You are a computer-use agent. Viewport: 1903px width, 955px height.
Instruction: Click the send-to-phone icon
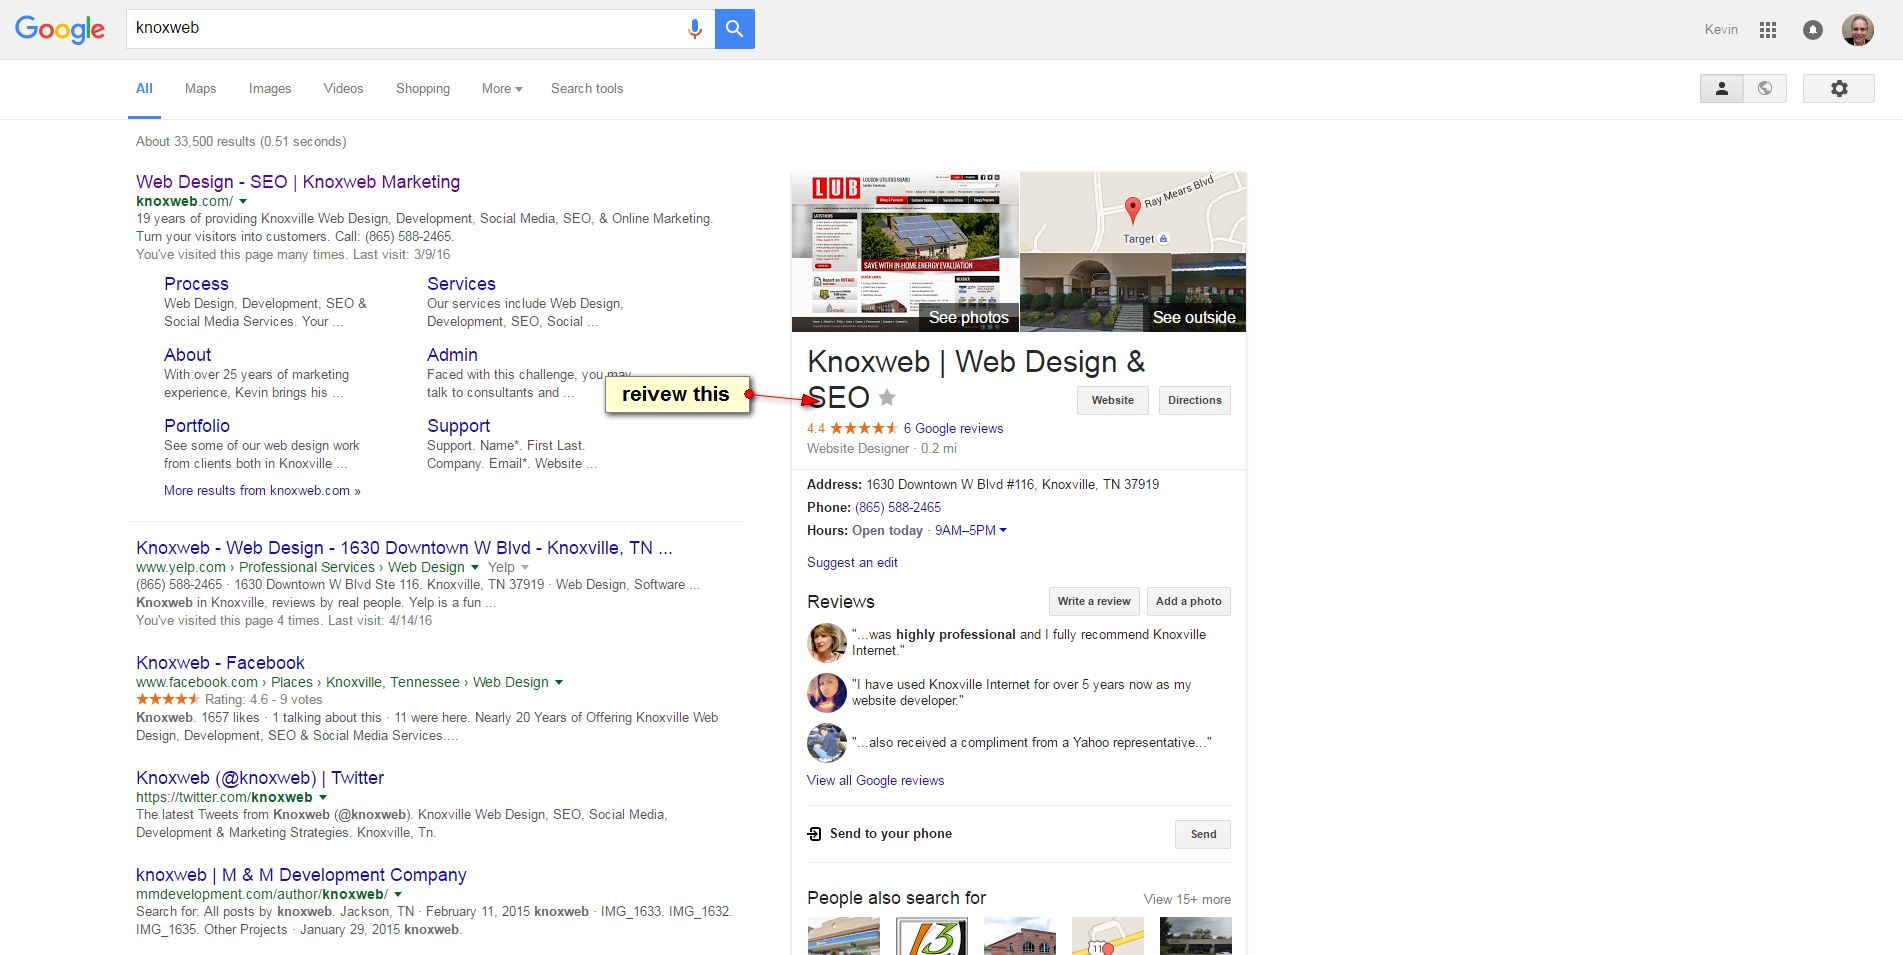(815, 834)
